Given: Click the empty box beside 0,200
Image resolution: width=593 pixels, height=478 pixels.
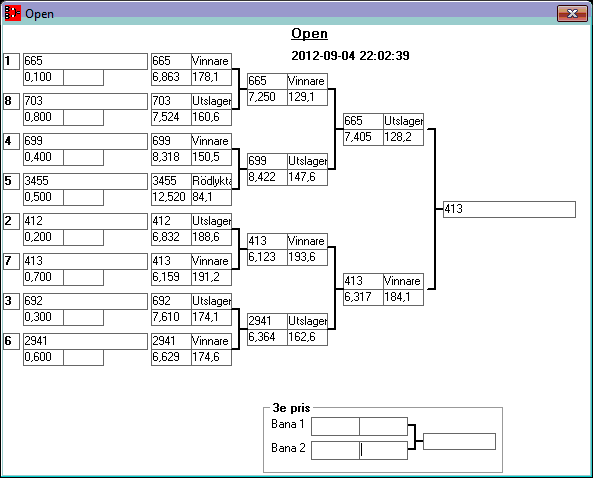Looking at the screenshot, I should (x=83, y=237).
